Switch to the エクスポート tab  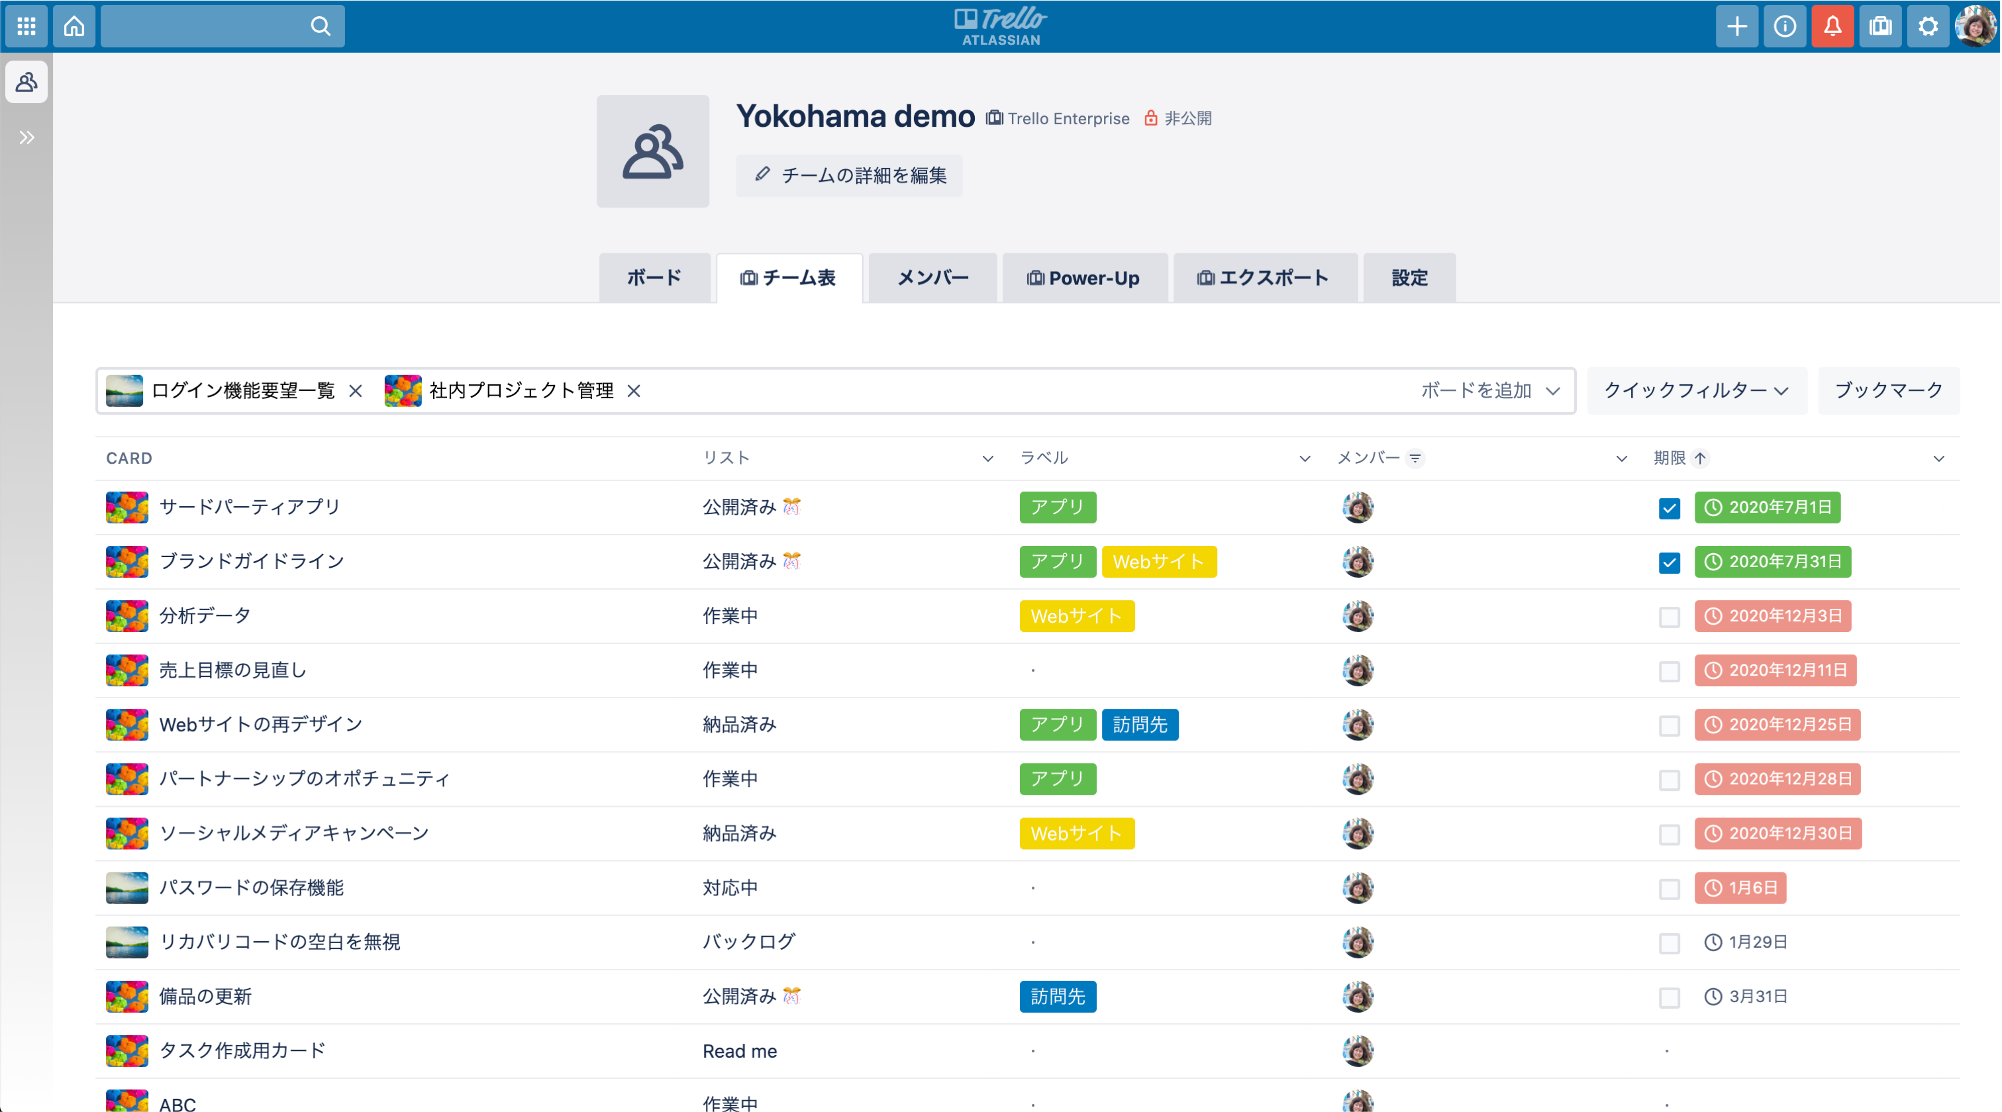(1264, 278)
